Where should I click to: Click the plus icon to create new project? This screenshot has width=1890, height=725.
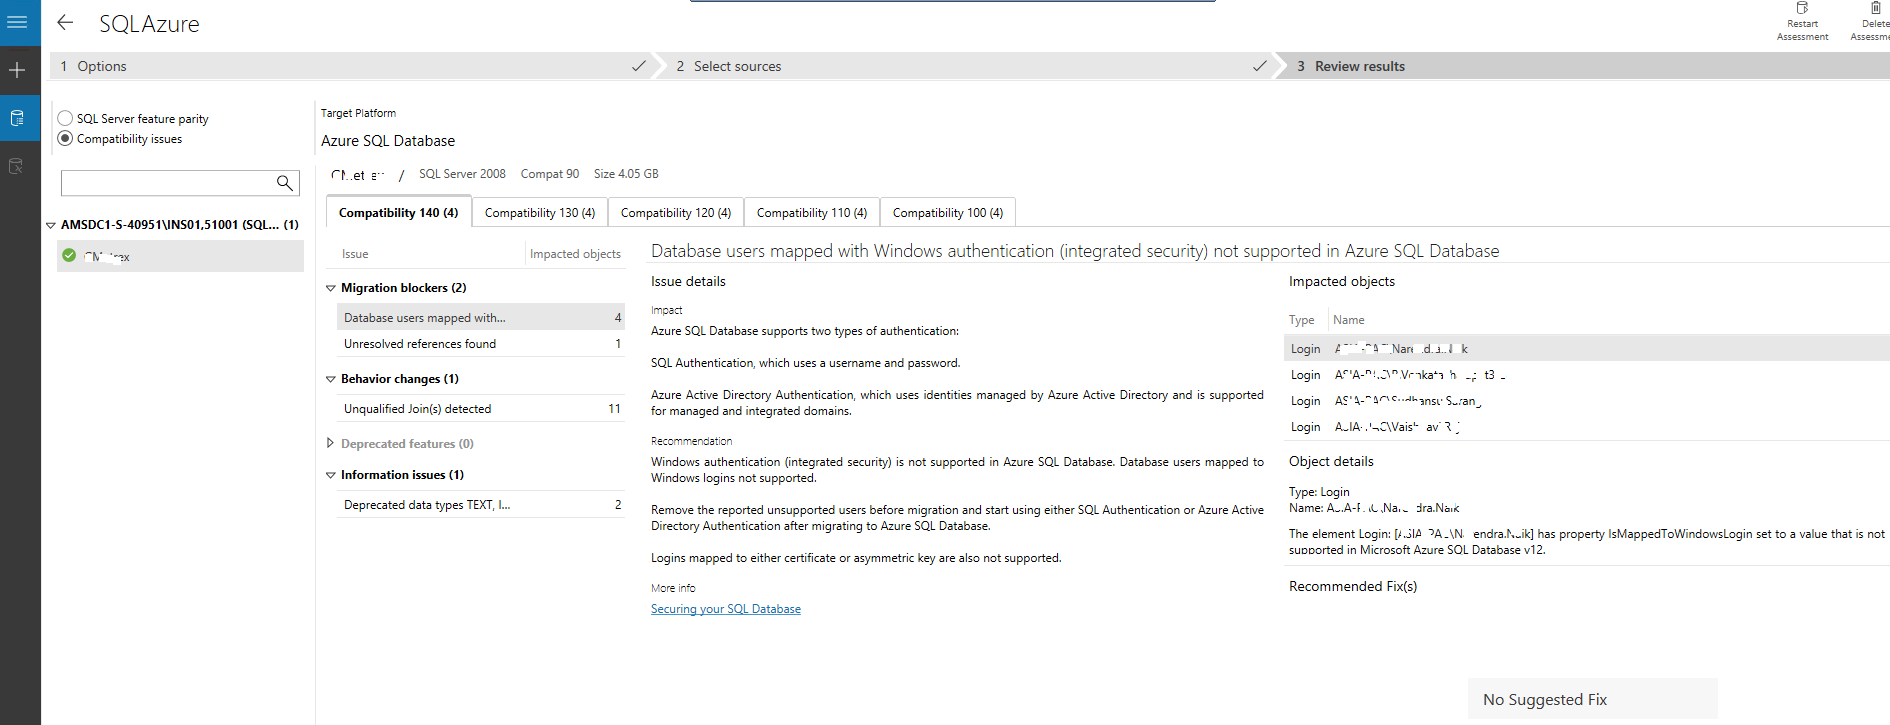(17, 70)
